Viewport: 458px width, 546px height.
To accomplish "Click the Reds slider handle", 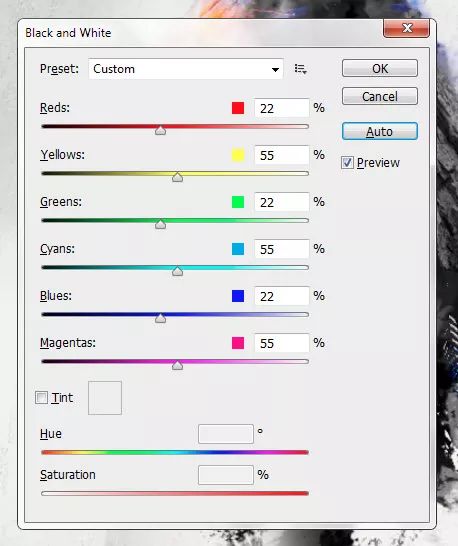I will coord(160,131).
